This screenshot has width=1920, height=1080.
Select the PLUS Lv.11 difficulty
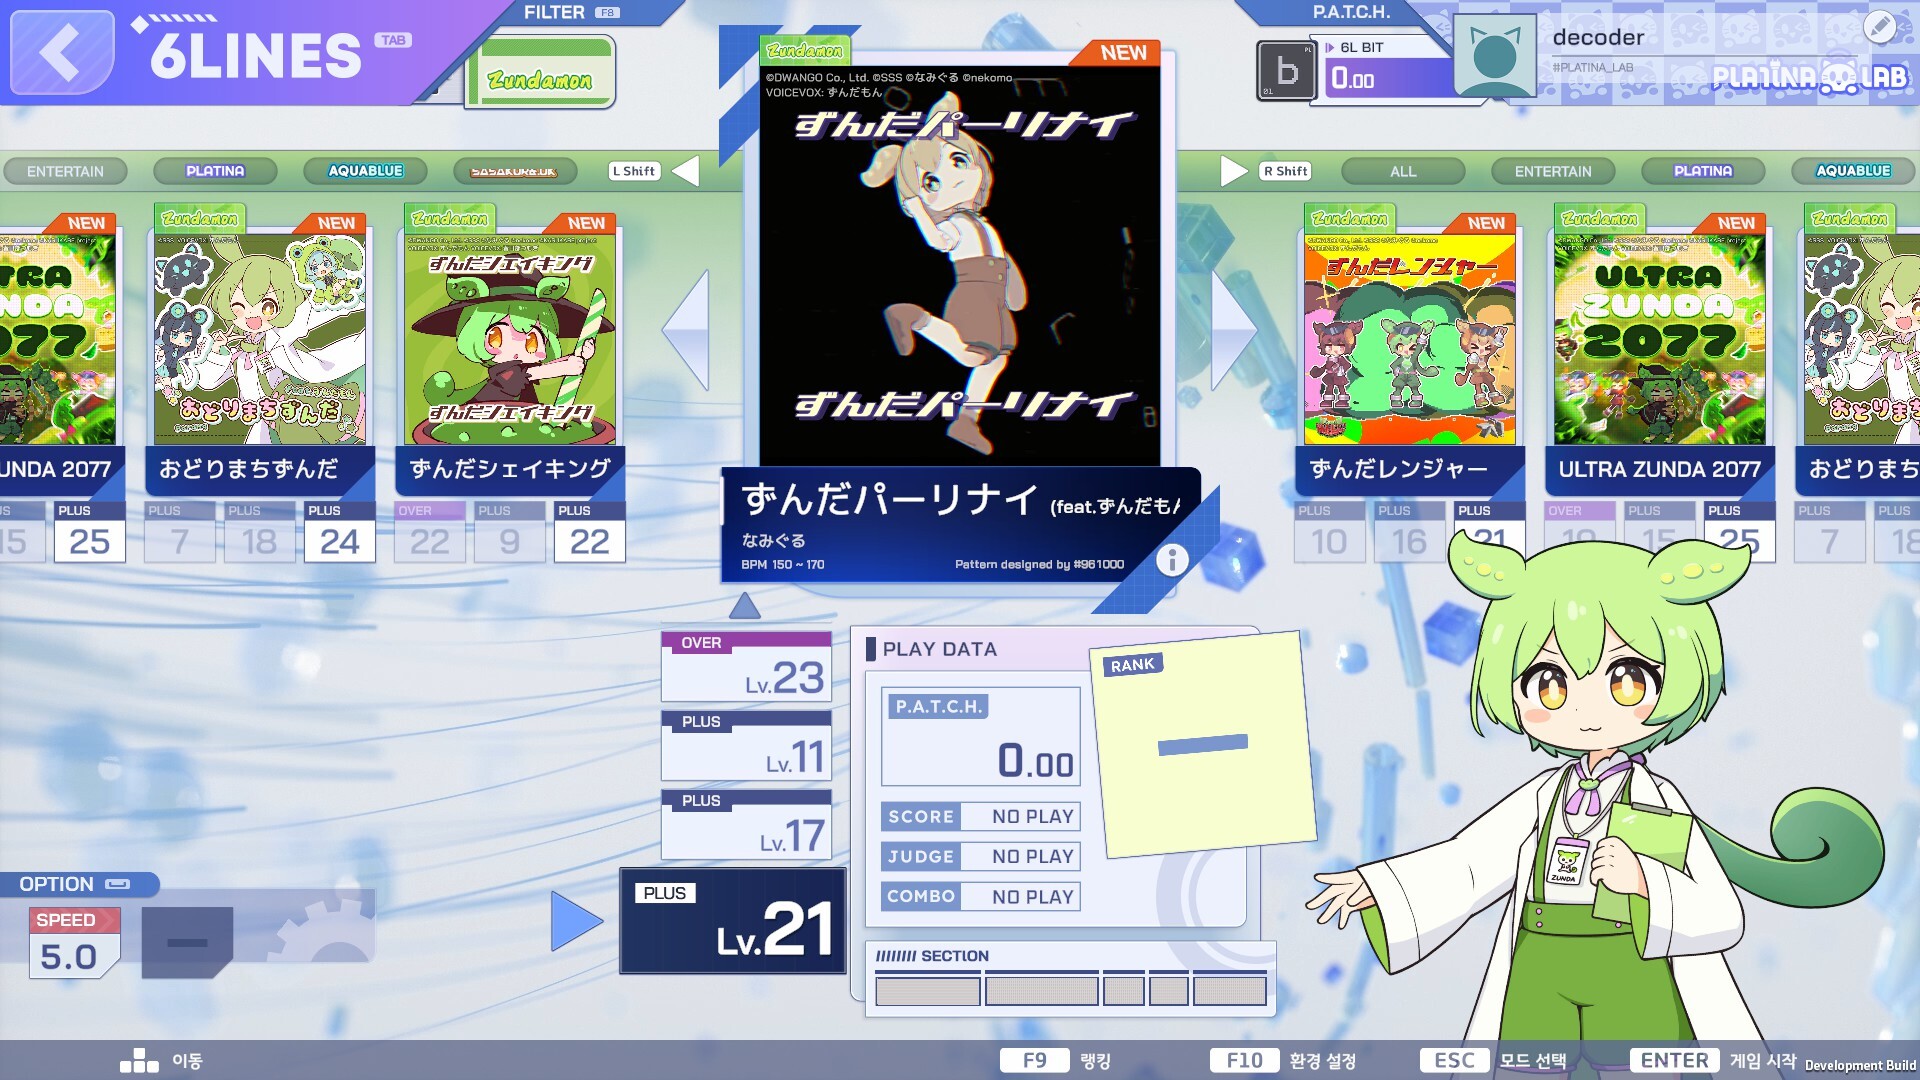[746, 745]
